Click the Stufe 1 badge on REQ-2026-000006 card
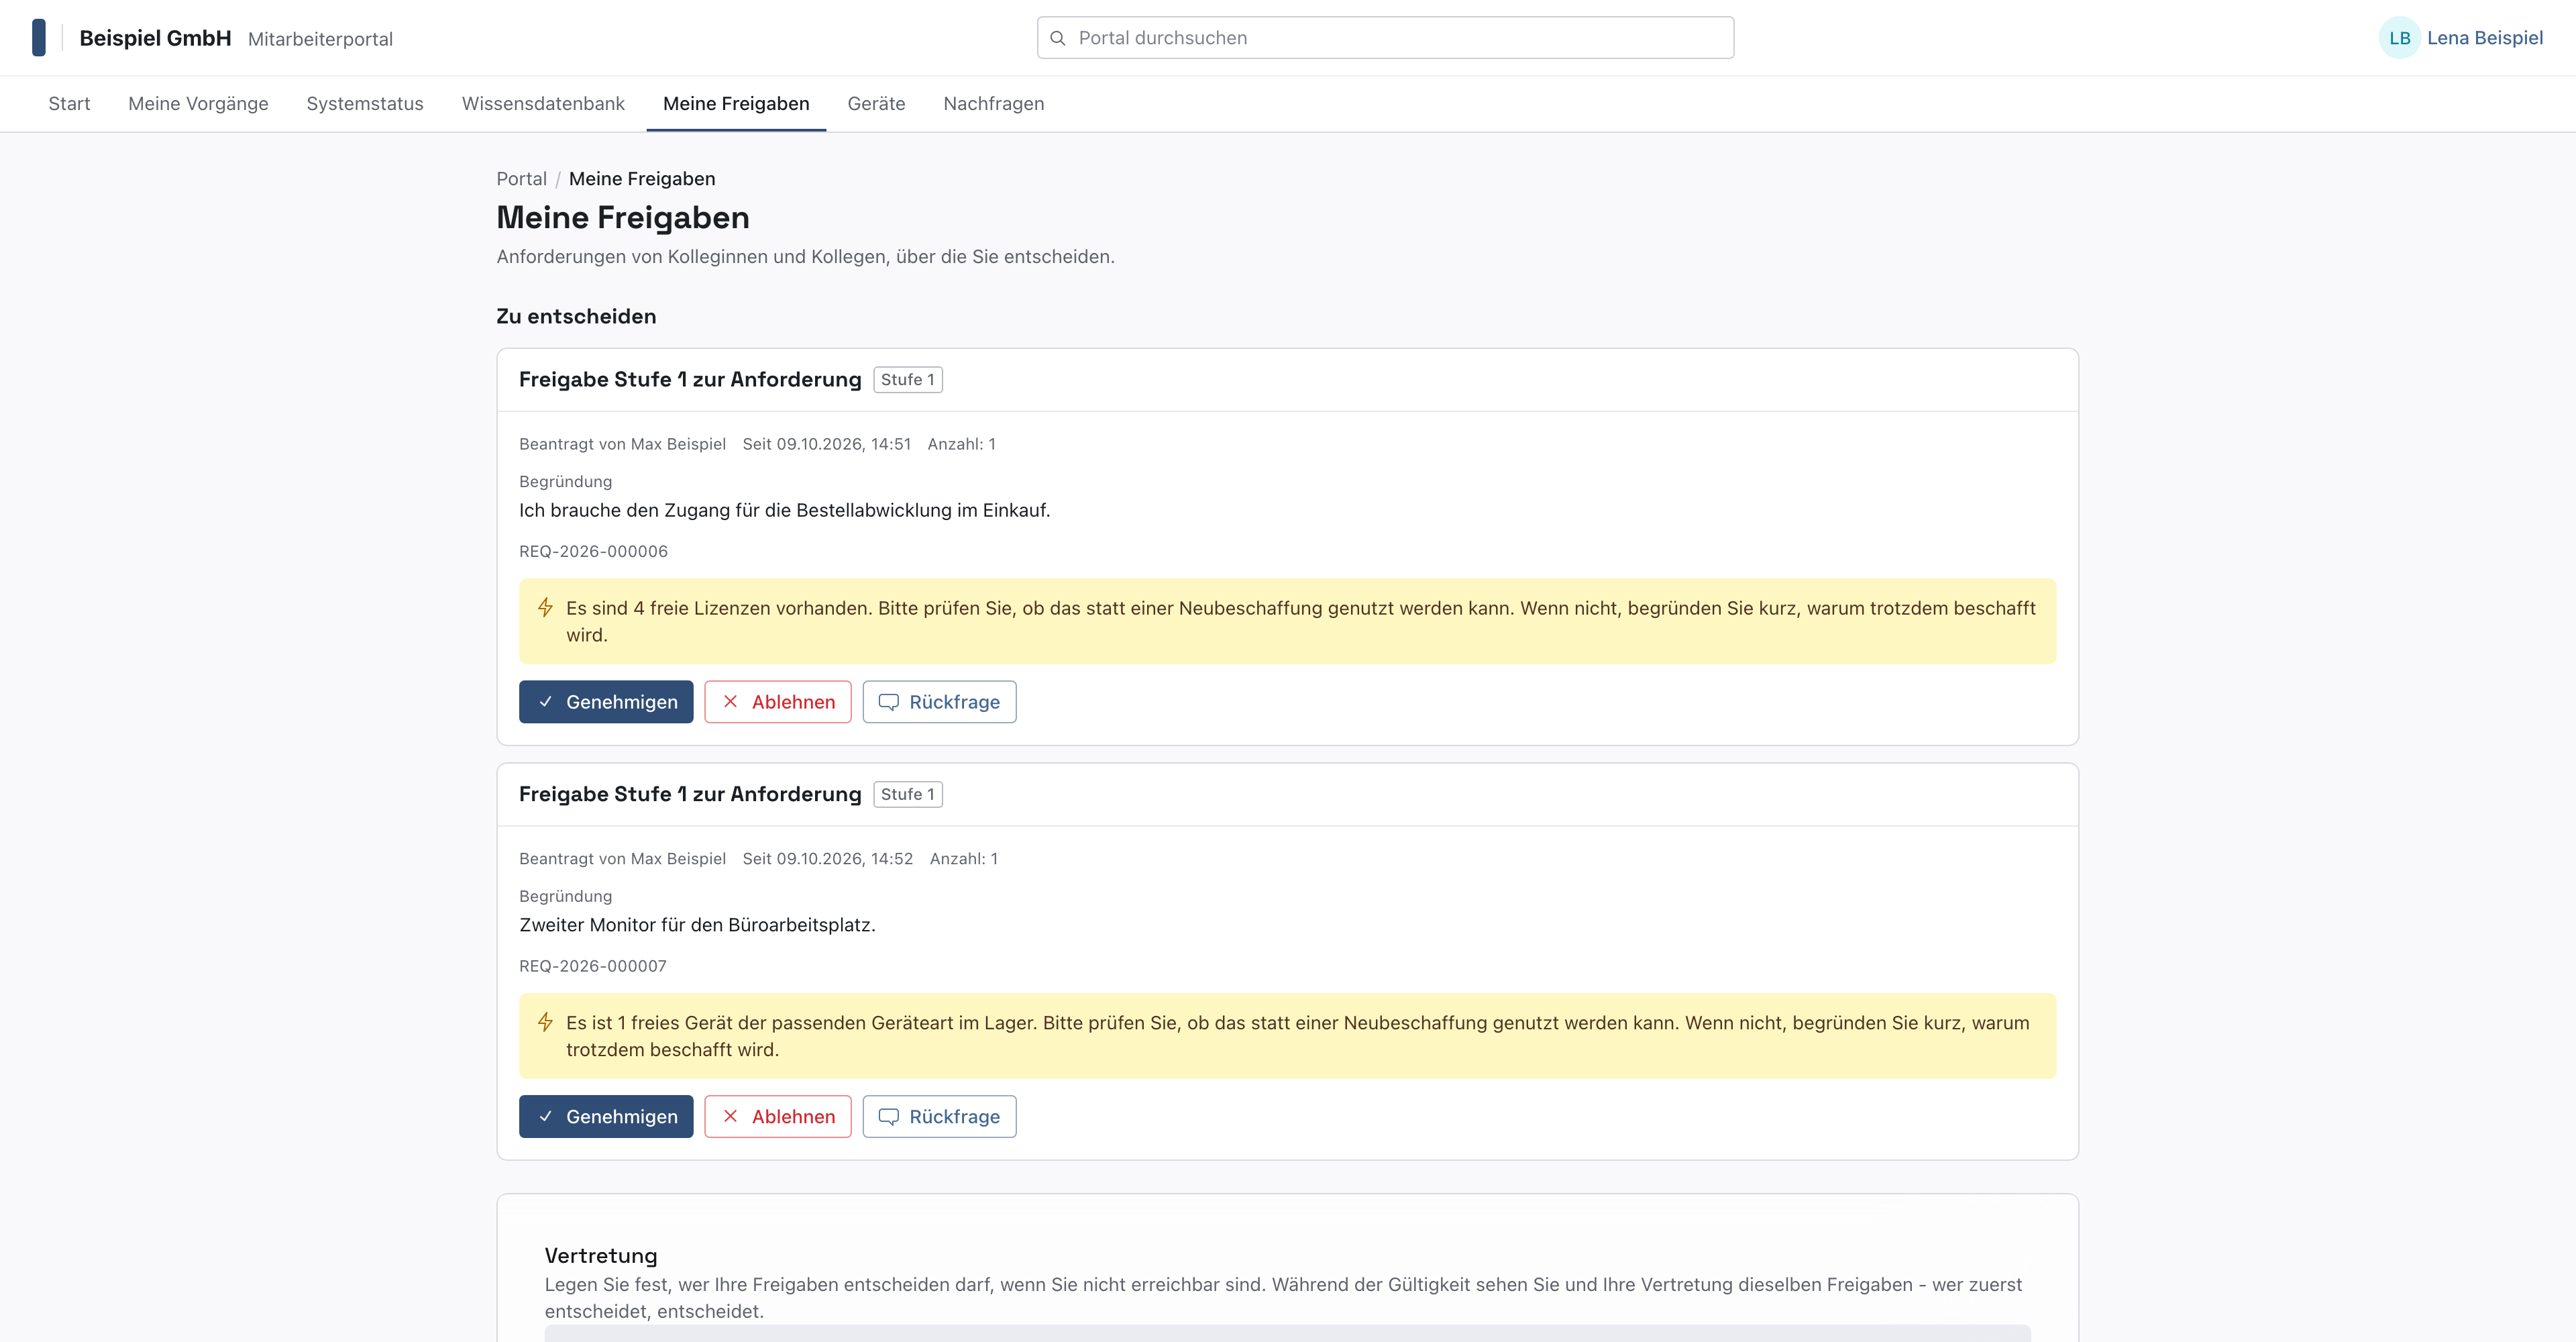 [908, 380]
